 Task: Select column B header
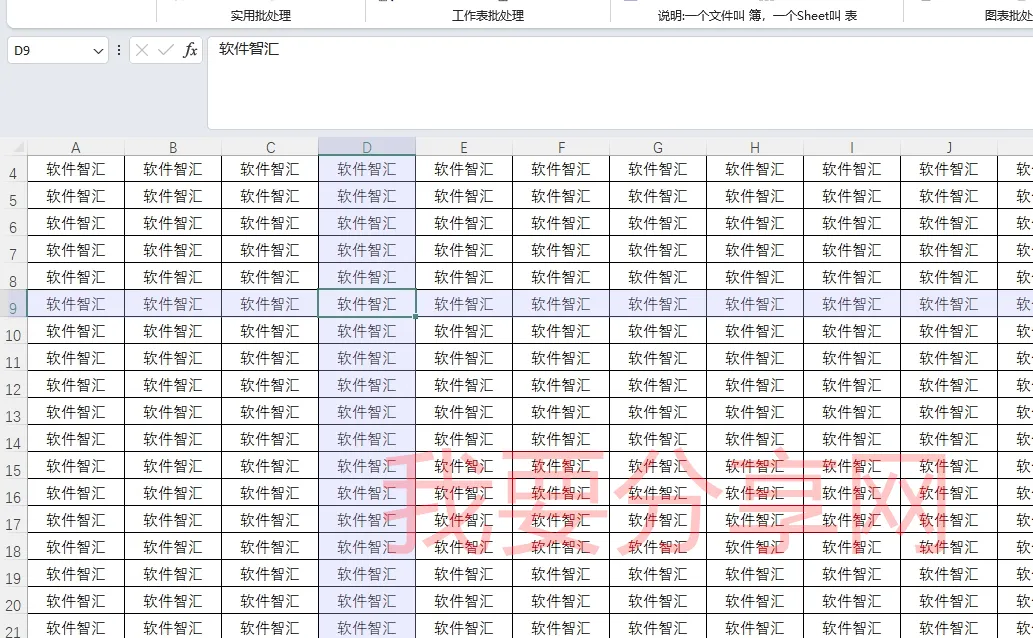tap(173, 147)
